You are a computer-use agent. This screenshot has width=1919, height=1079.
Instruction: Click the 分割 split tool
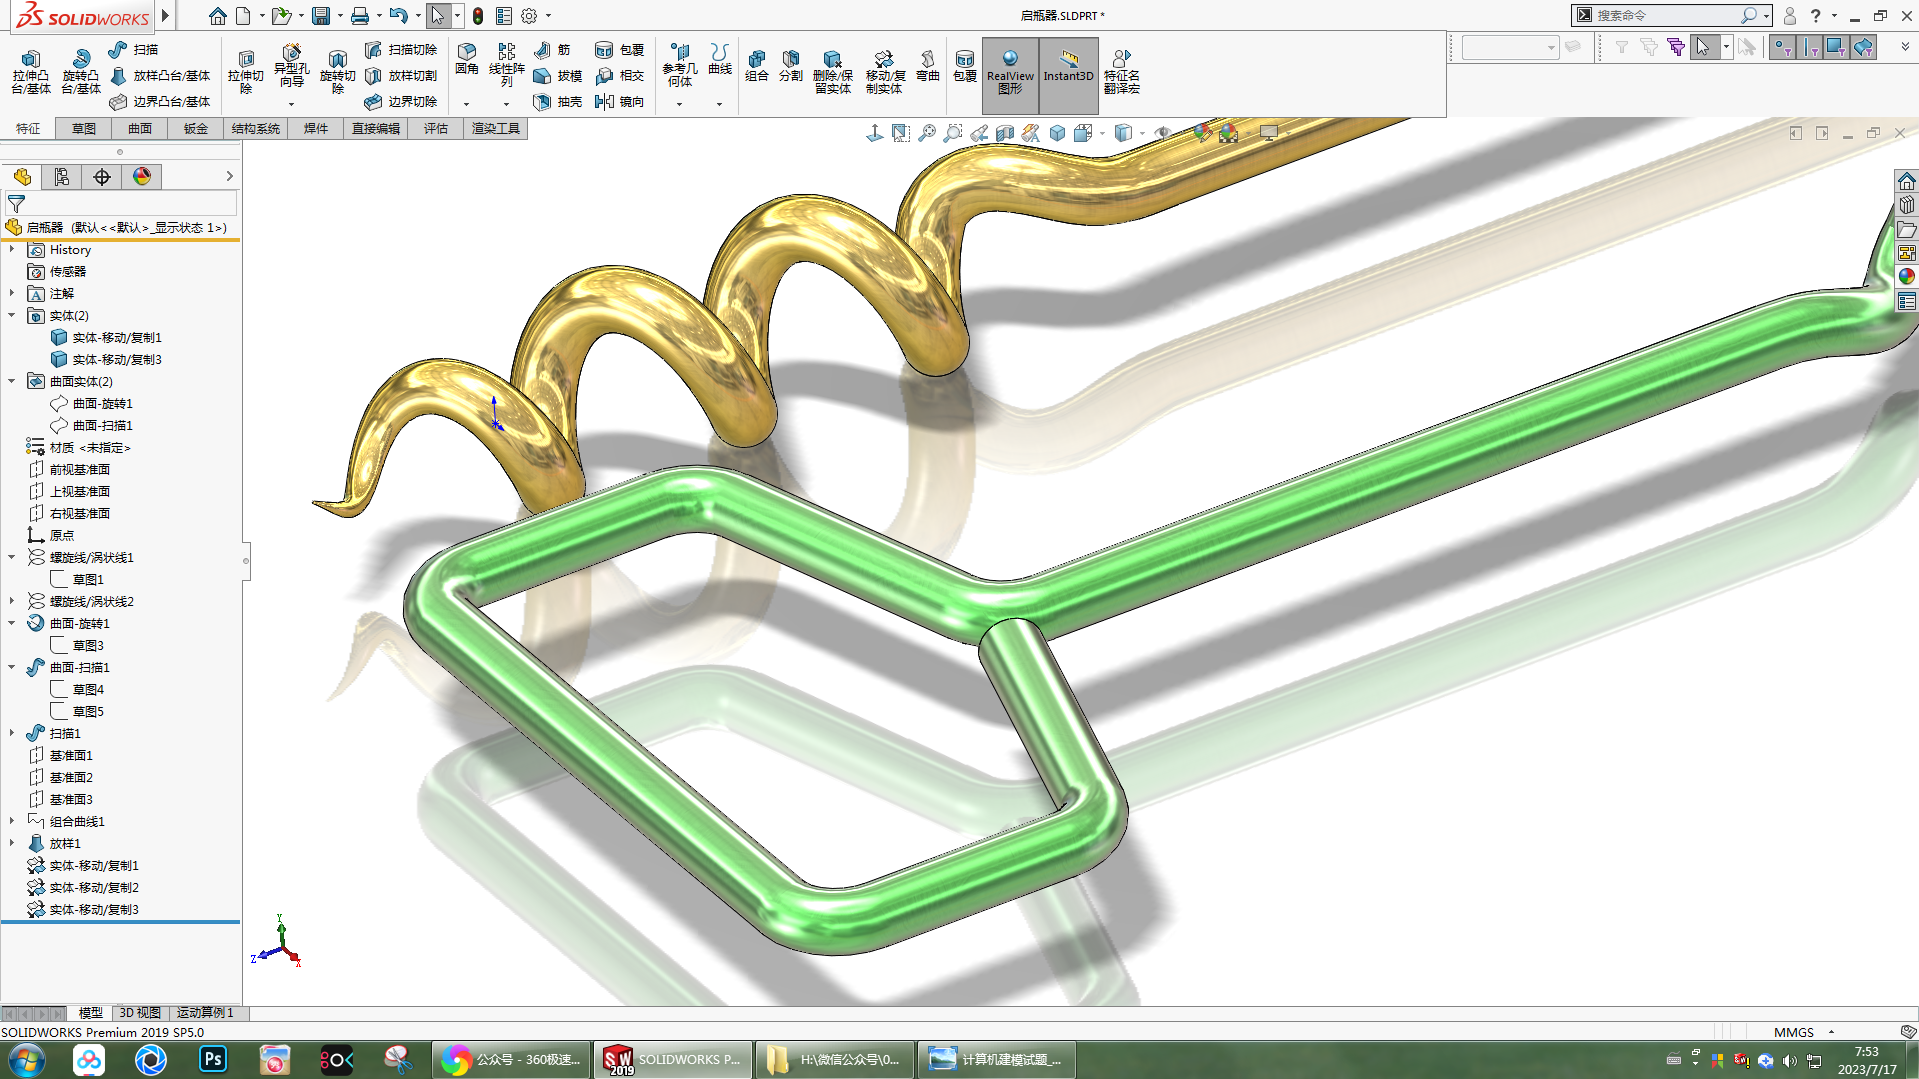pyautogui.click(x=791, y=65)
